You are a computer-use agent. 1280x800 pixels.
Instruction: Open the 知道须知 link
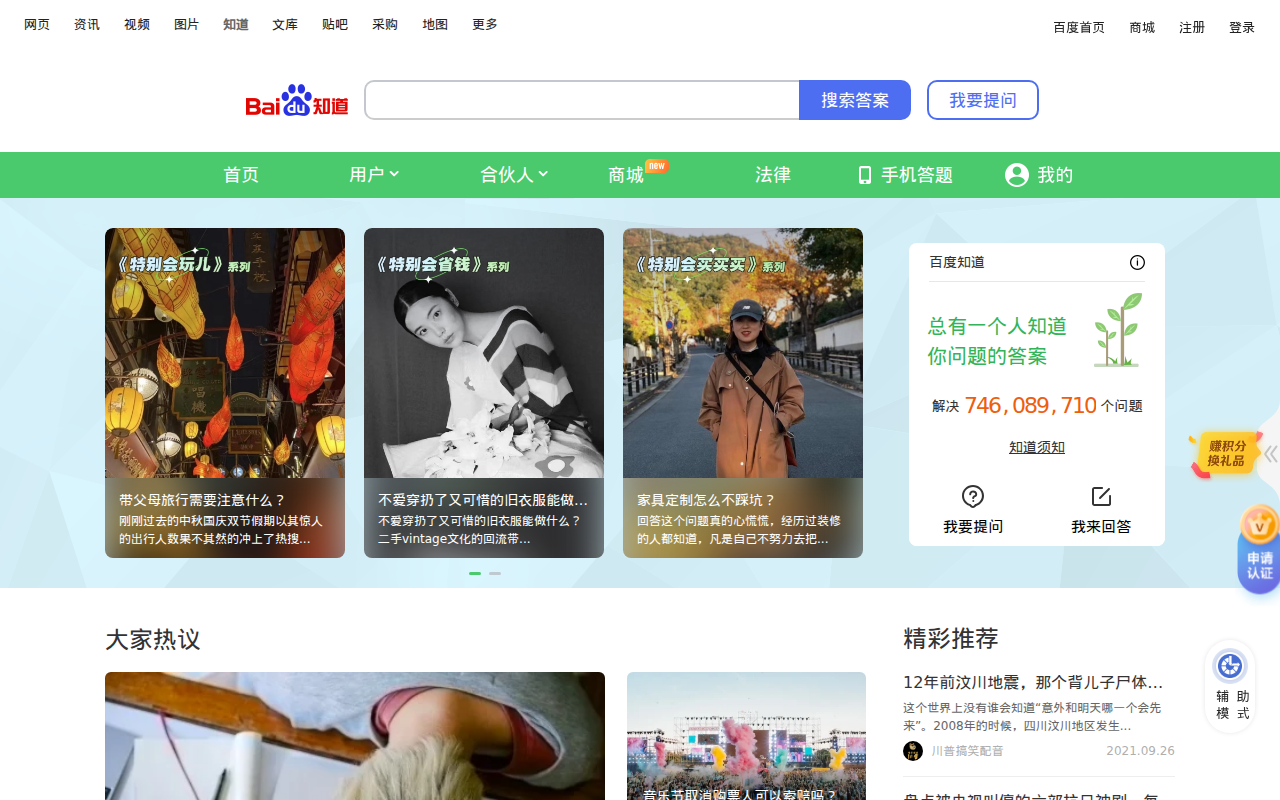1036,447
